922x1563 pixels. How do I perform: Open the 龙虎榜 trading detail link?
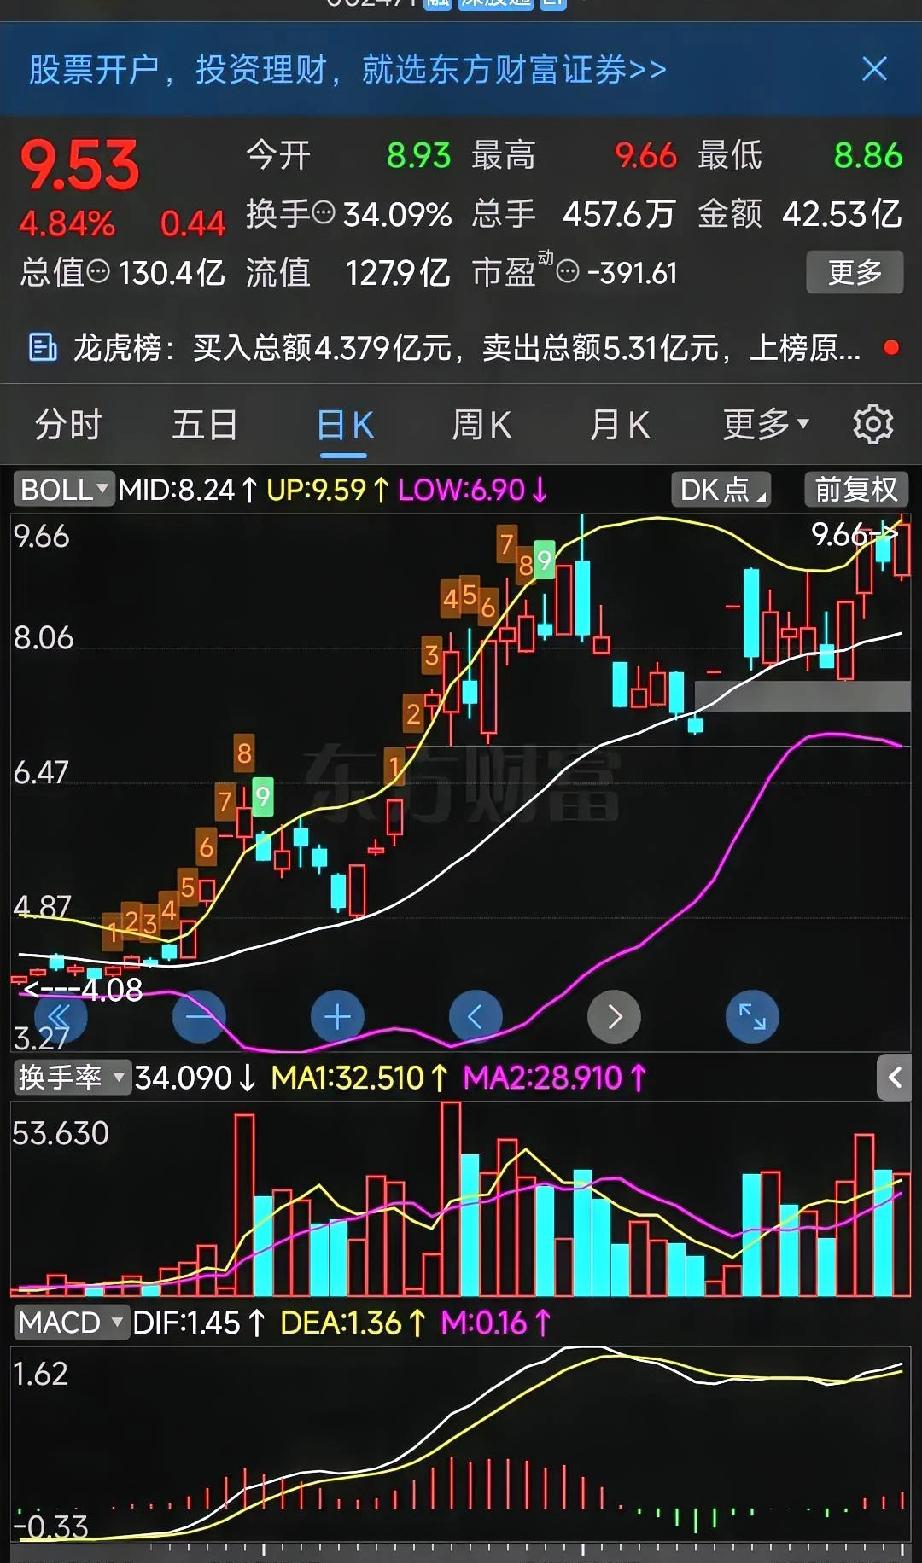[x=450, y=347]
